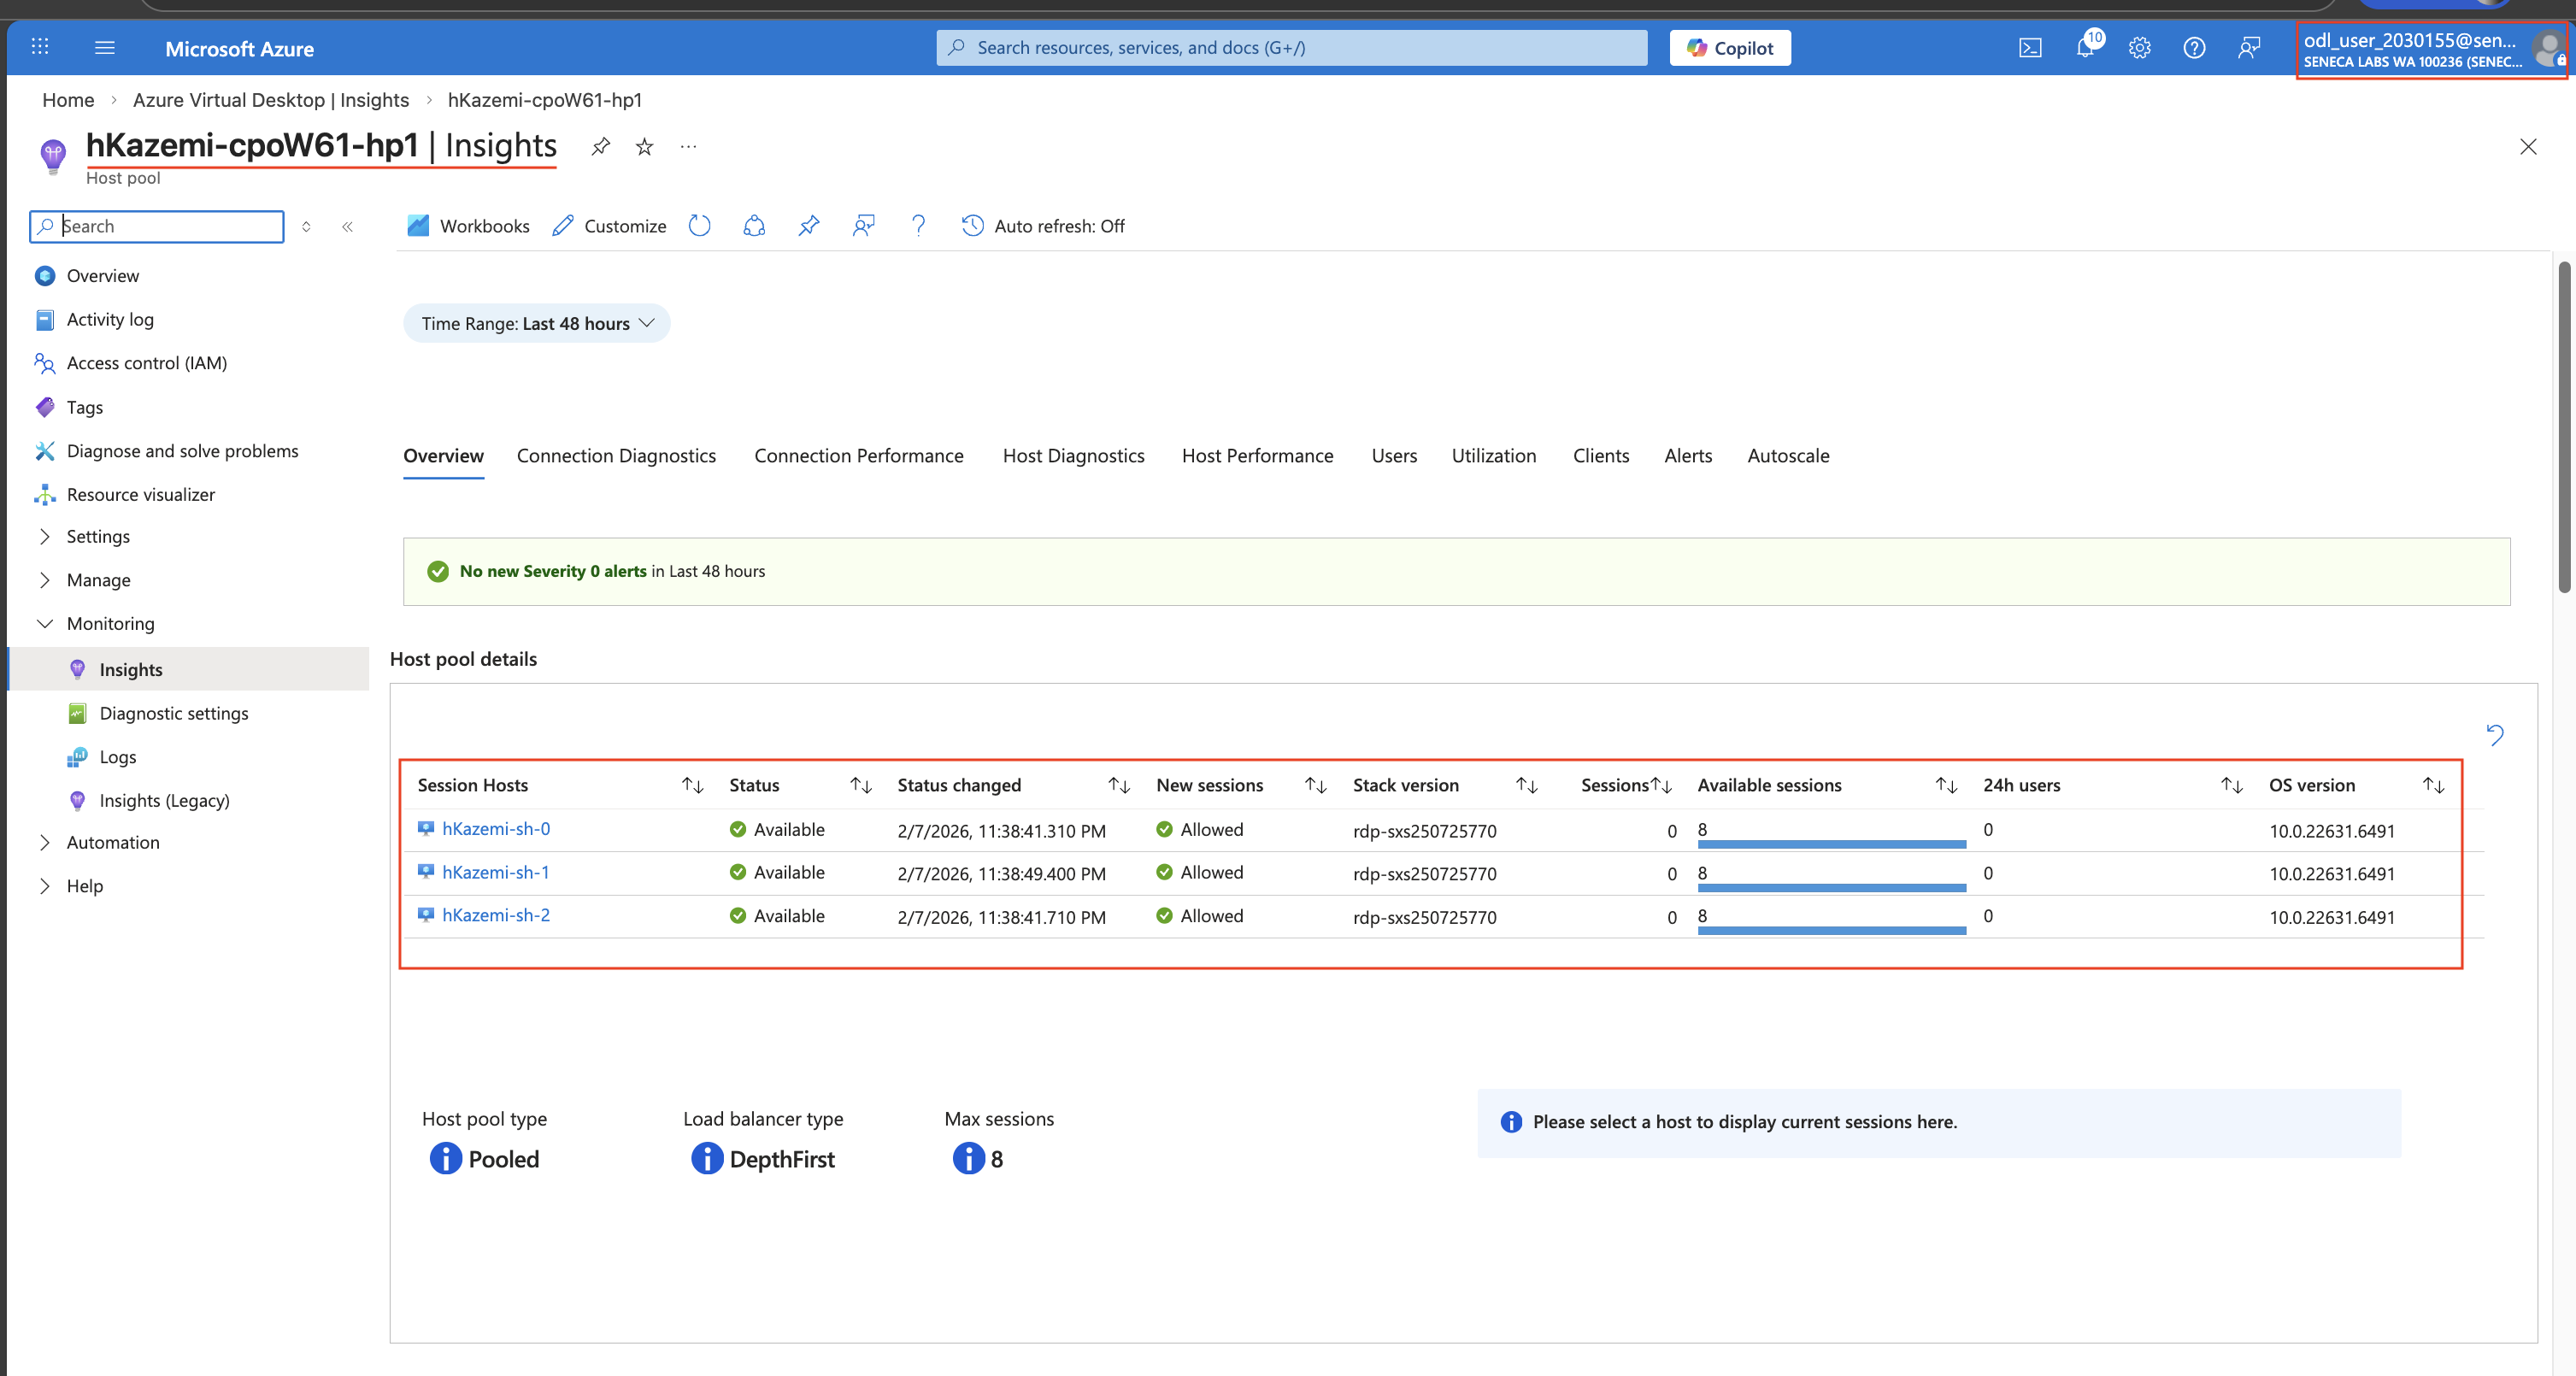This screenshot has width=2576, height=1376.
Task: Open the Host Performance tab
Action: pyautogui.click(x=1258, y=456)
